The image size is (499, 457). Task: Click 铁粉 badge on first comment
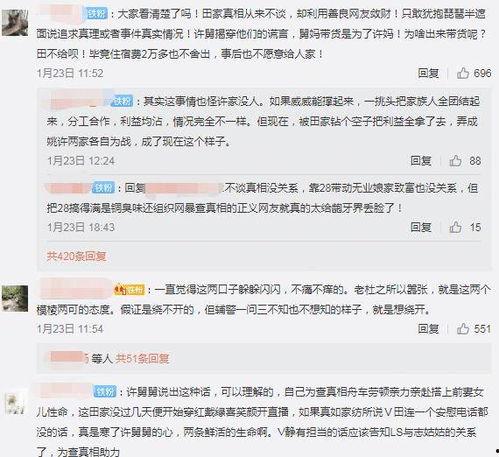pos(96,14)
